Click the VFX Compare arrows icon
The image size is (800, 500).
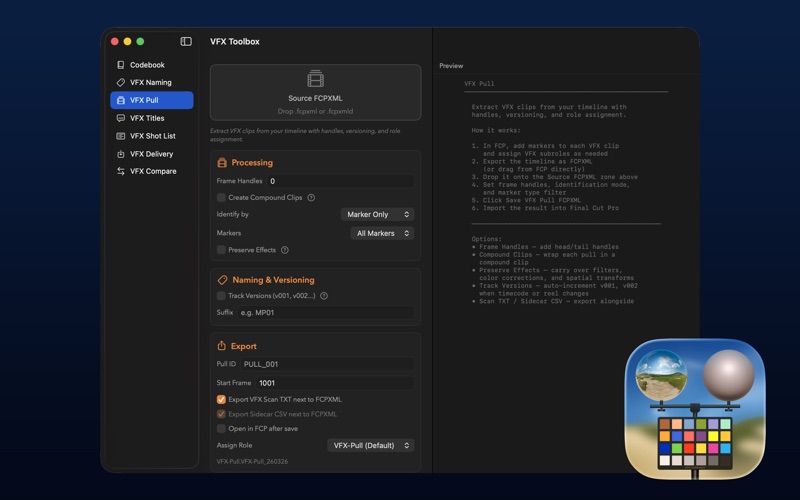tap(120, 171)
